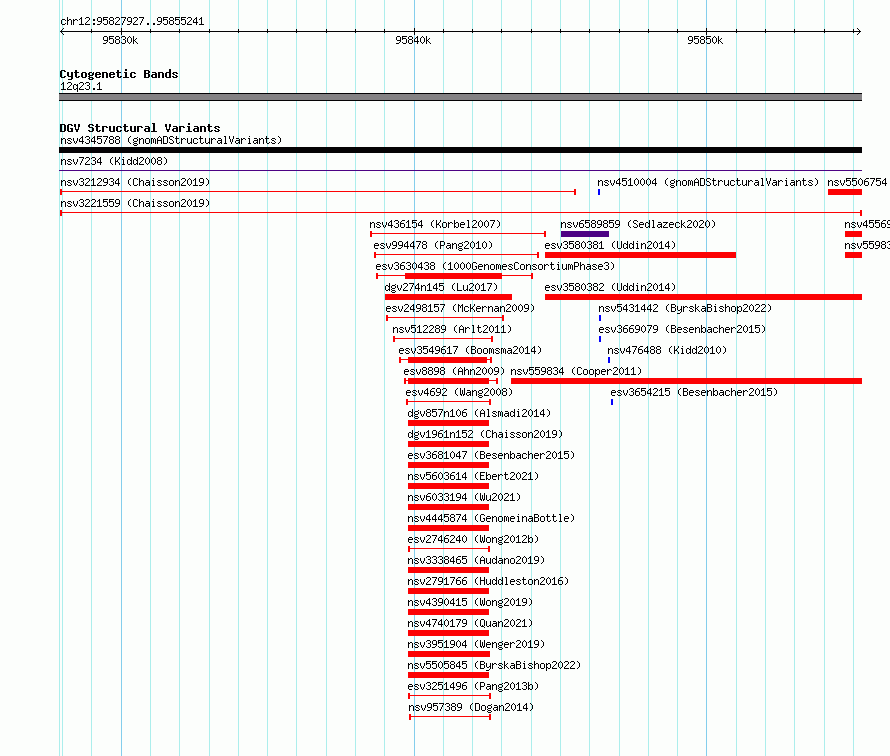This screenshot has height=756, width=890.
Task: Click the nsv476488 (Kidd2010) label
Action: pyautogui.click(x=667, y=350)
